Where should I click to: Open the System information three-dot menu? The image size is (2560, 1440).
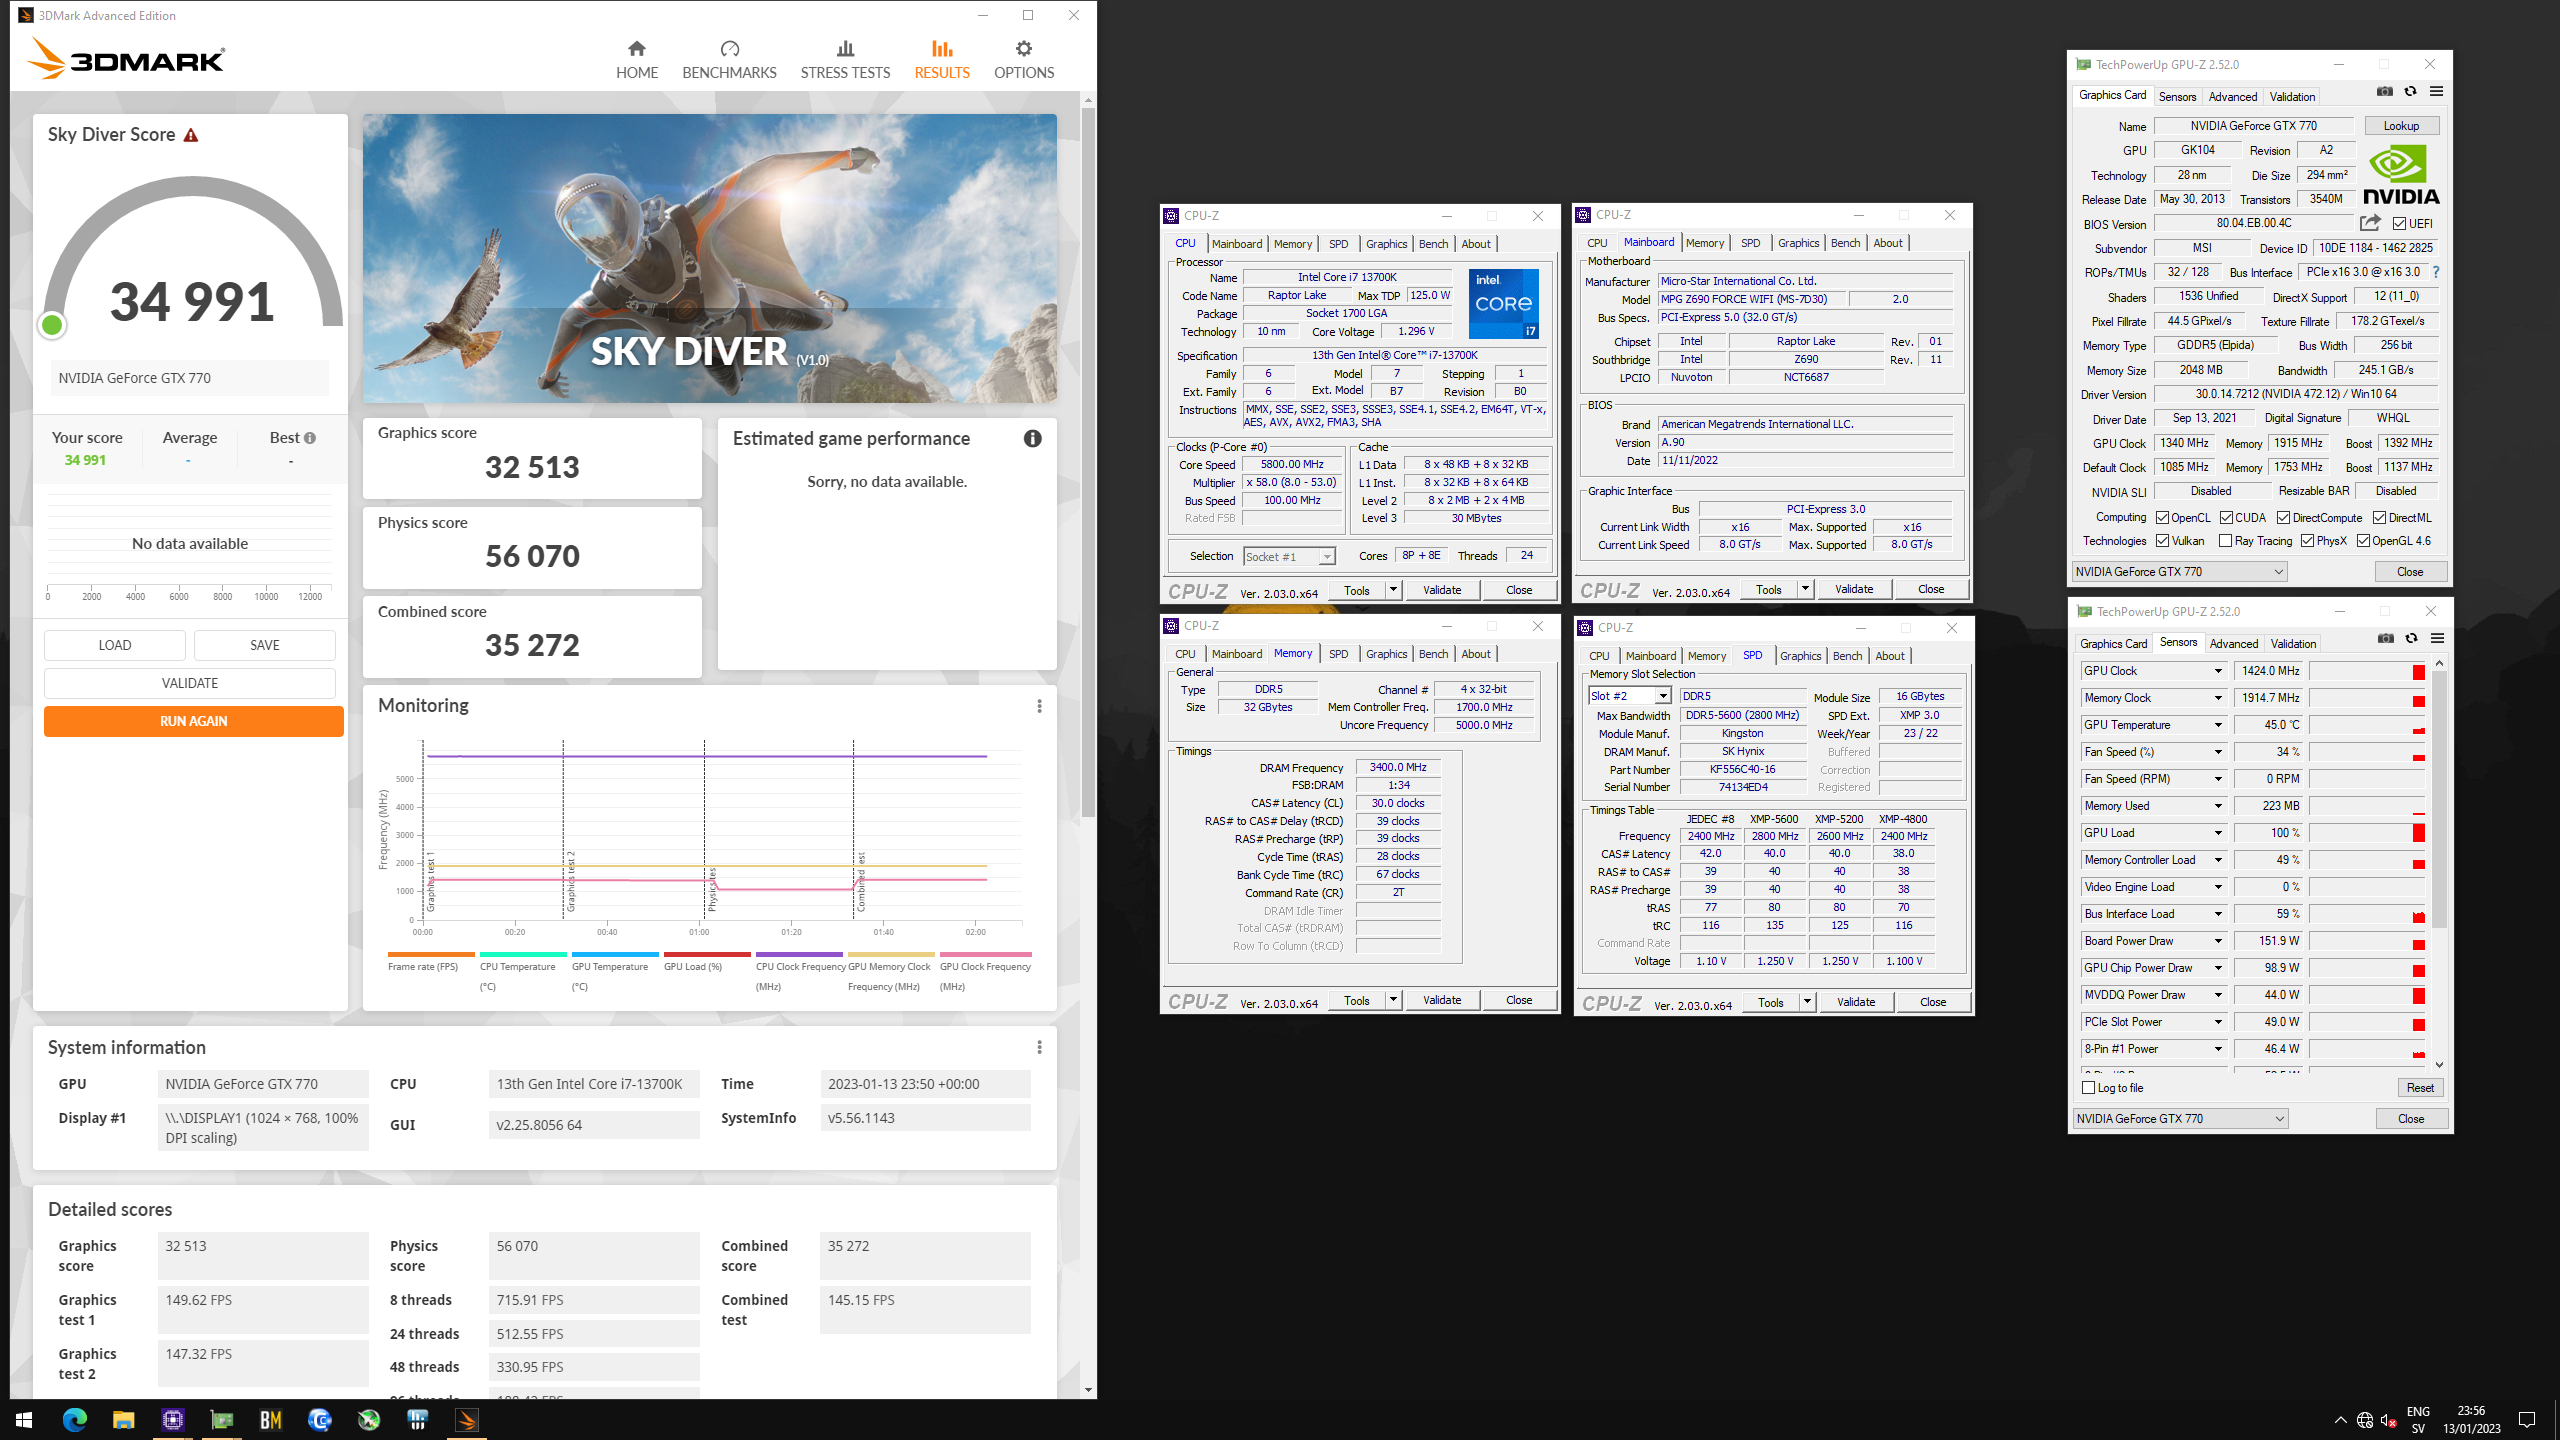[x=1039, y=1047]
